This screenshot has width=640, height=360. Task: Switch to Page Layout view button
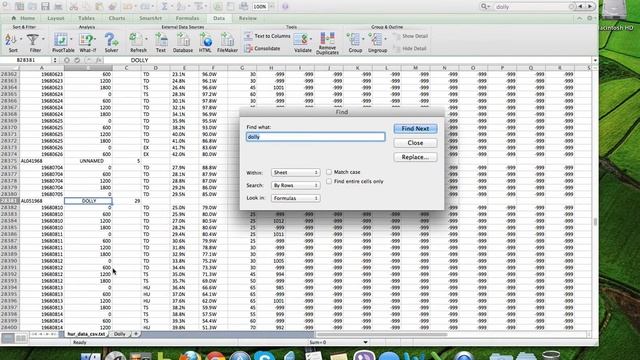click(x=21, y=338)
